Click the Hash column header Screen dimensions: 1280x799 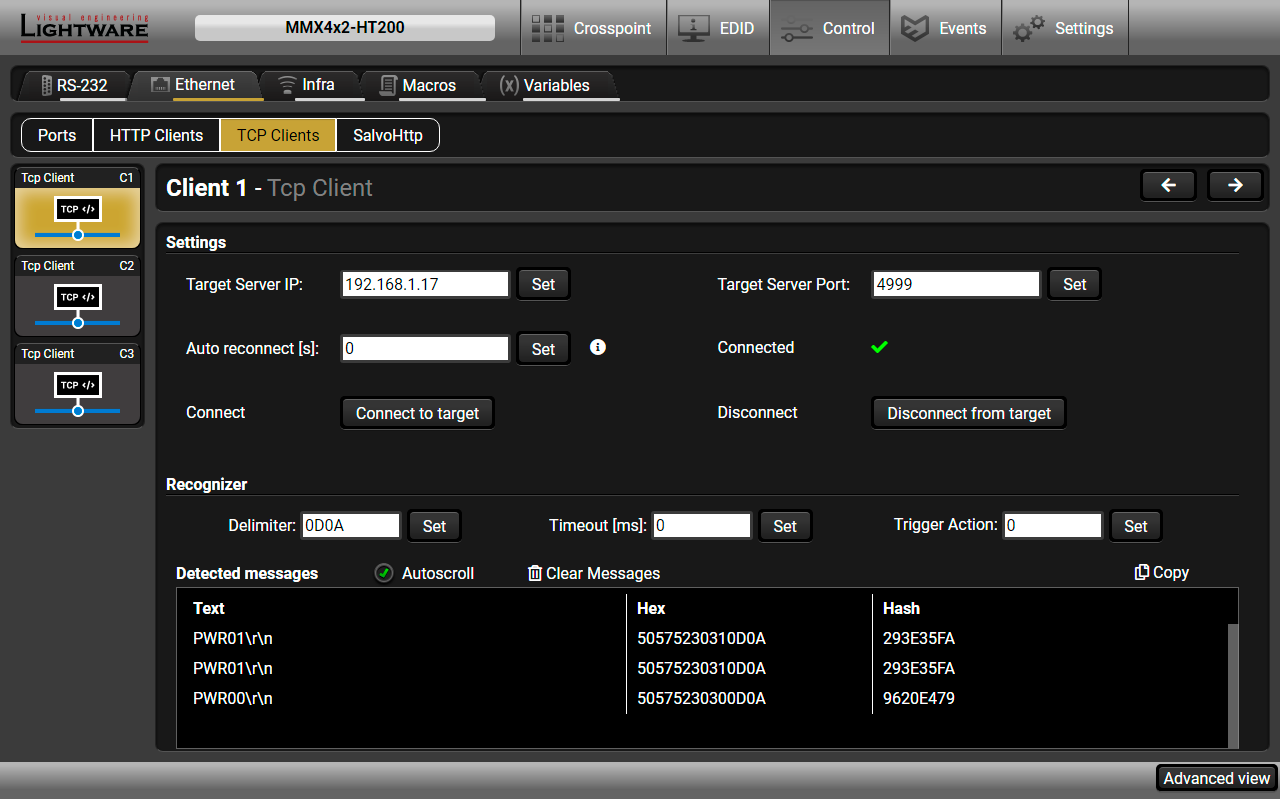click(x=901, y=608)
